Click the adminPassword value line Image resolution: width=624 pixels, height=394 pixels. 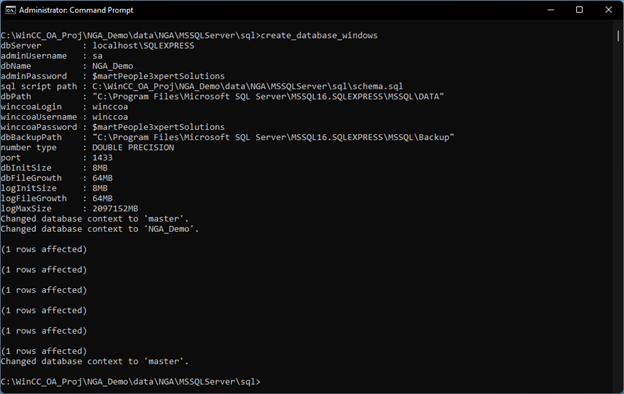[x=158, y=76]
